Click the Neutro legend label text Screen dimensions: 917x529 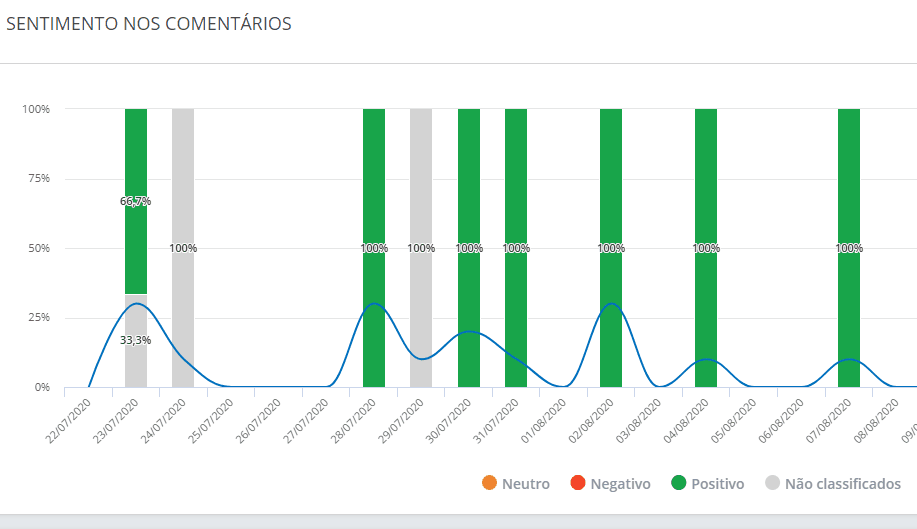[525, 484]
